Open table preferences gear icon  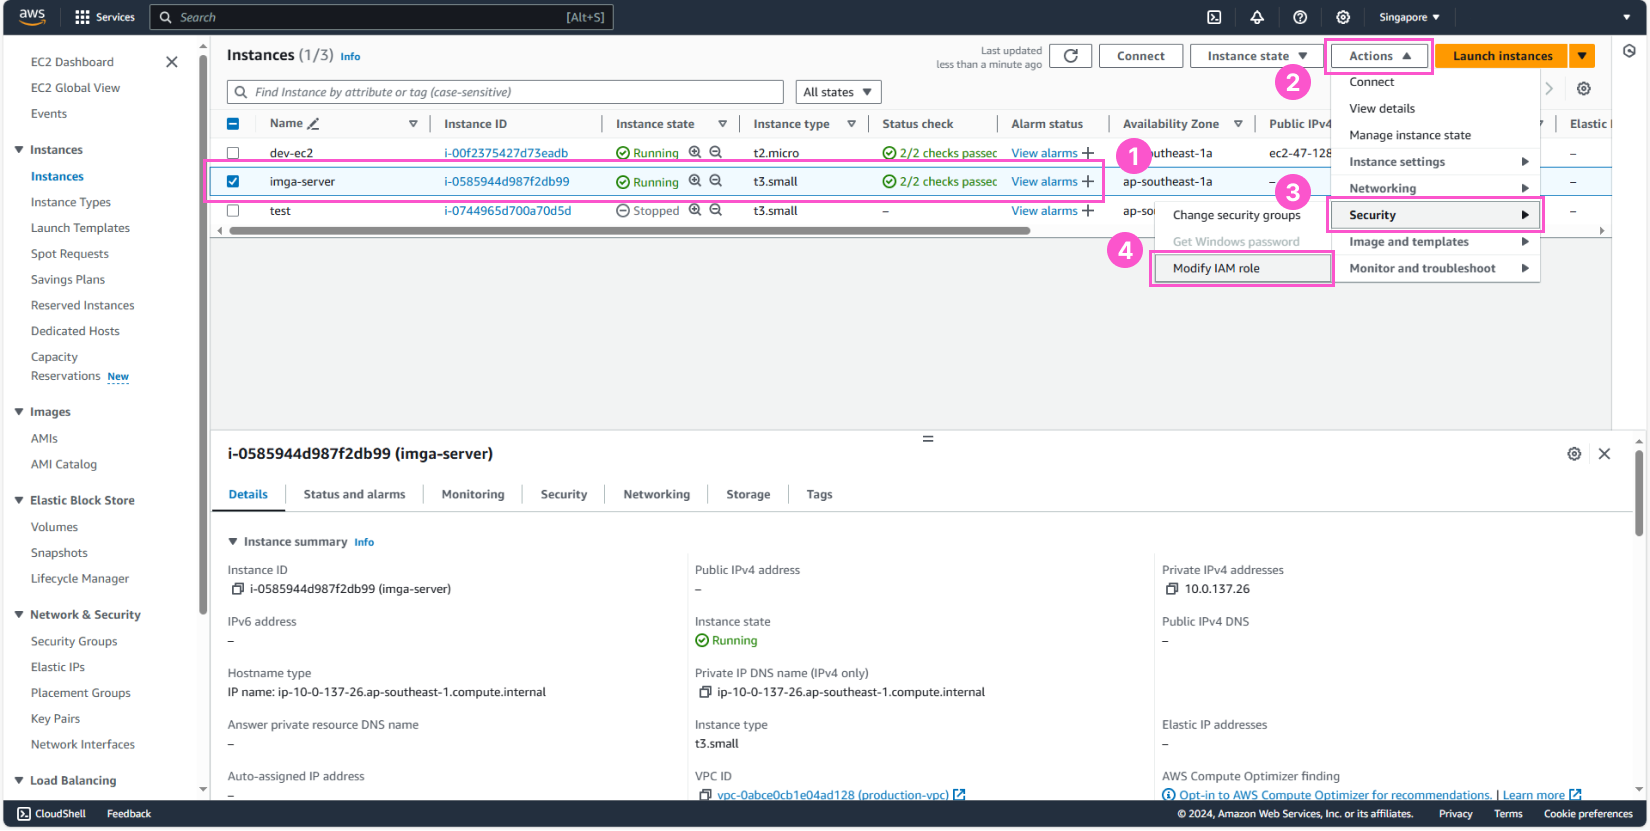click(x=1584, y=89)
